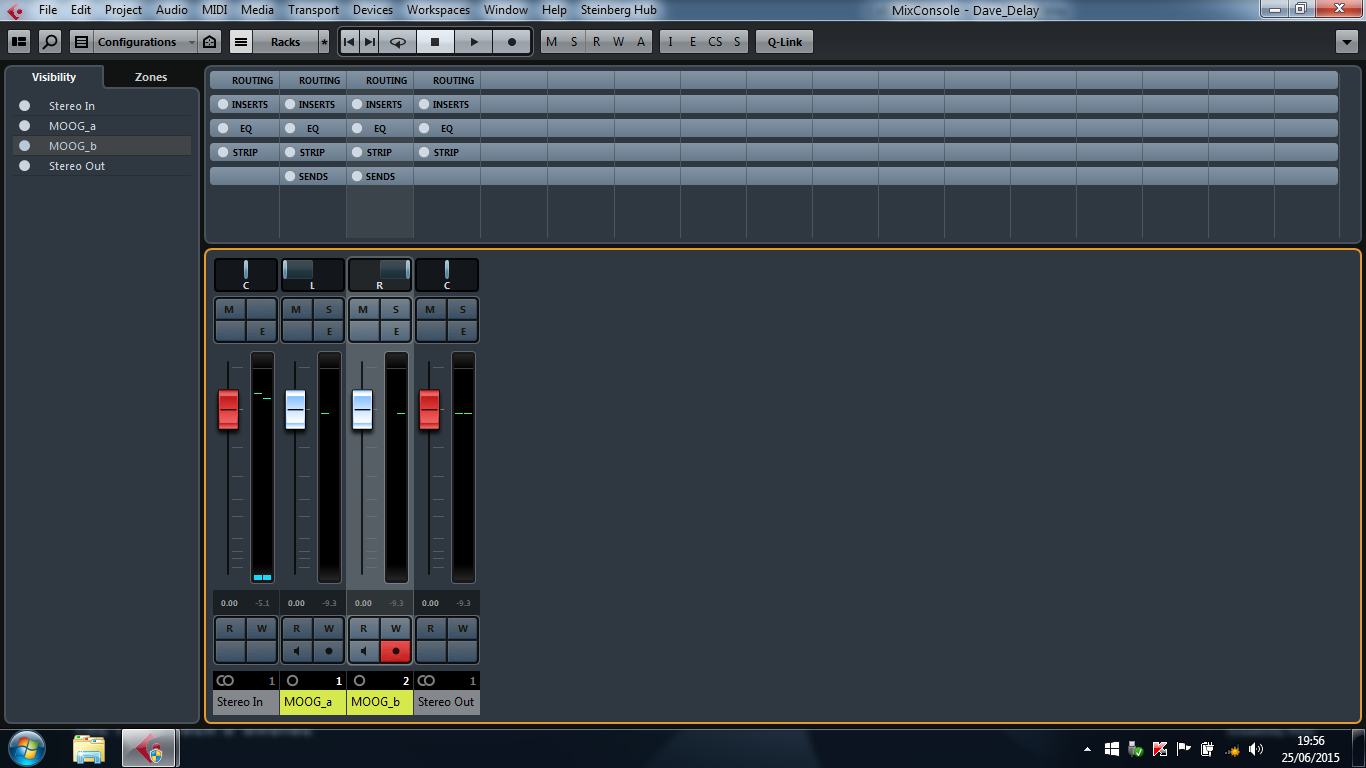1366x768 pixels.
Task: Open the channel search magnifier
Action: (x=49, y=42)
